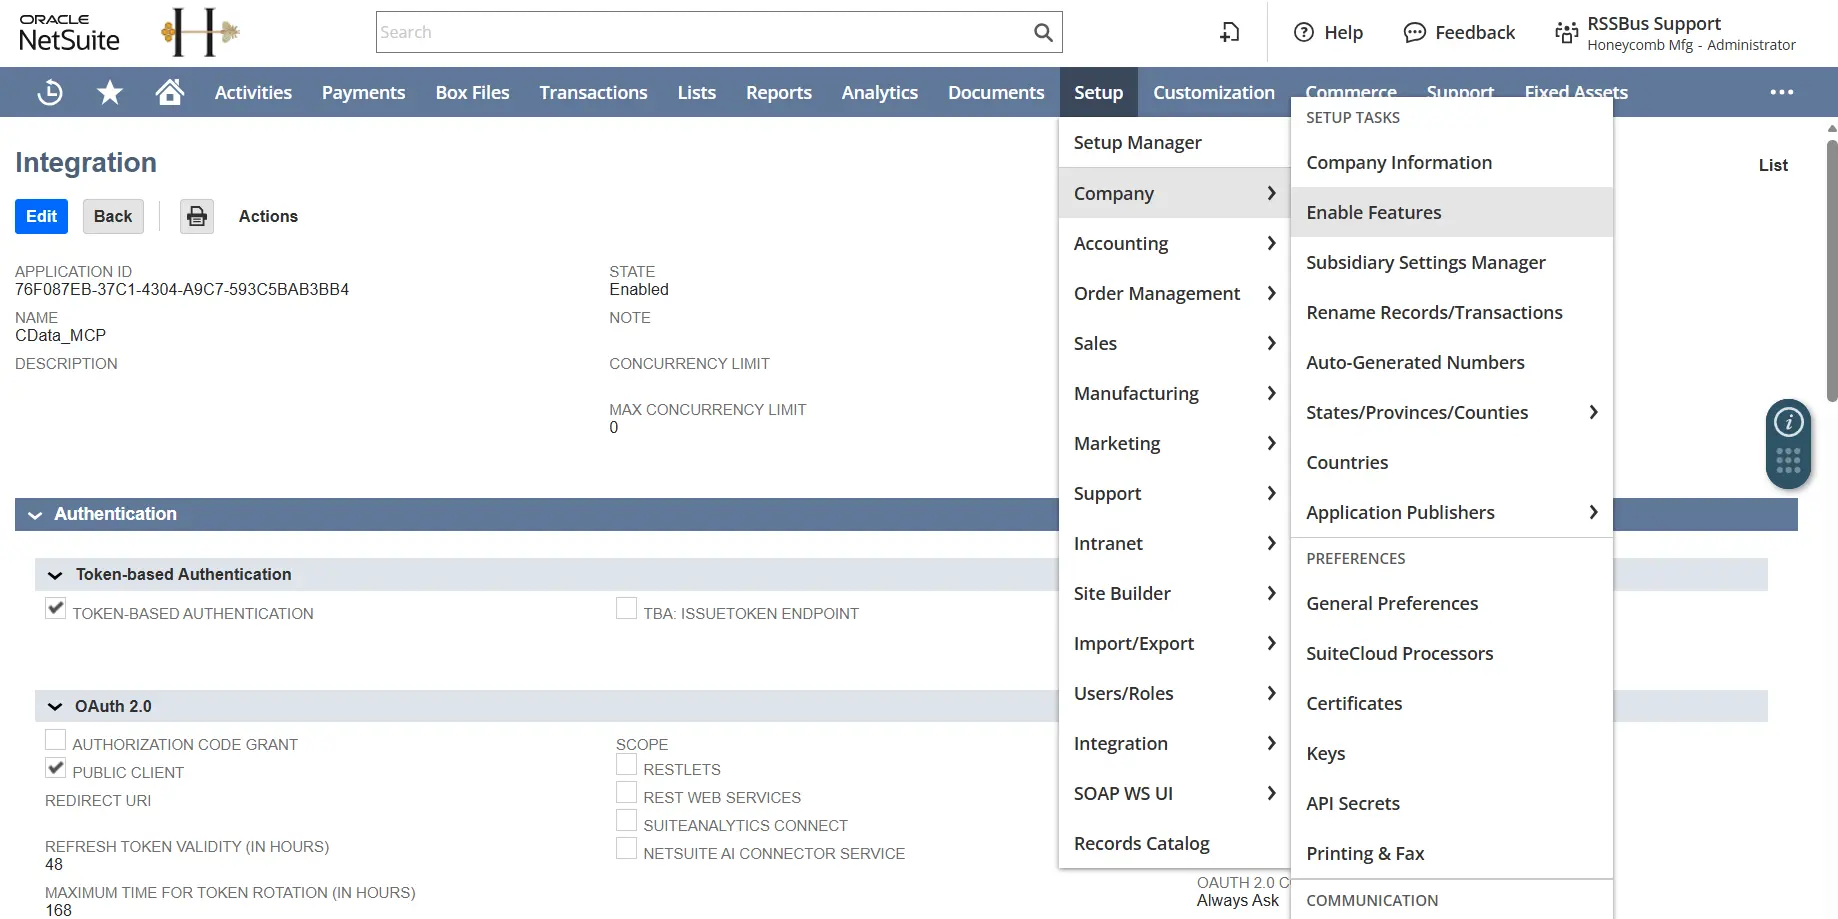Click the List link
The image size is (1838, 919).
click(x=1772, y=165)
